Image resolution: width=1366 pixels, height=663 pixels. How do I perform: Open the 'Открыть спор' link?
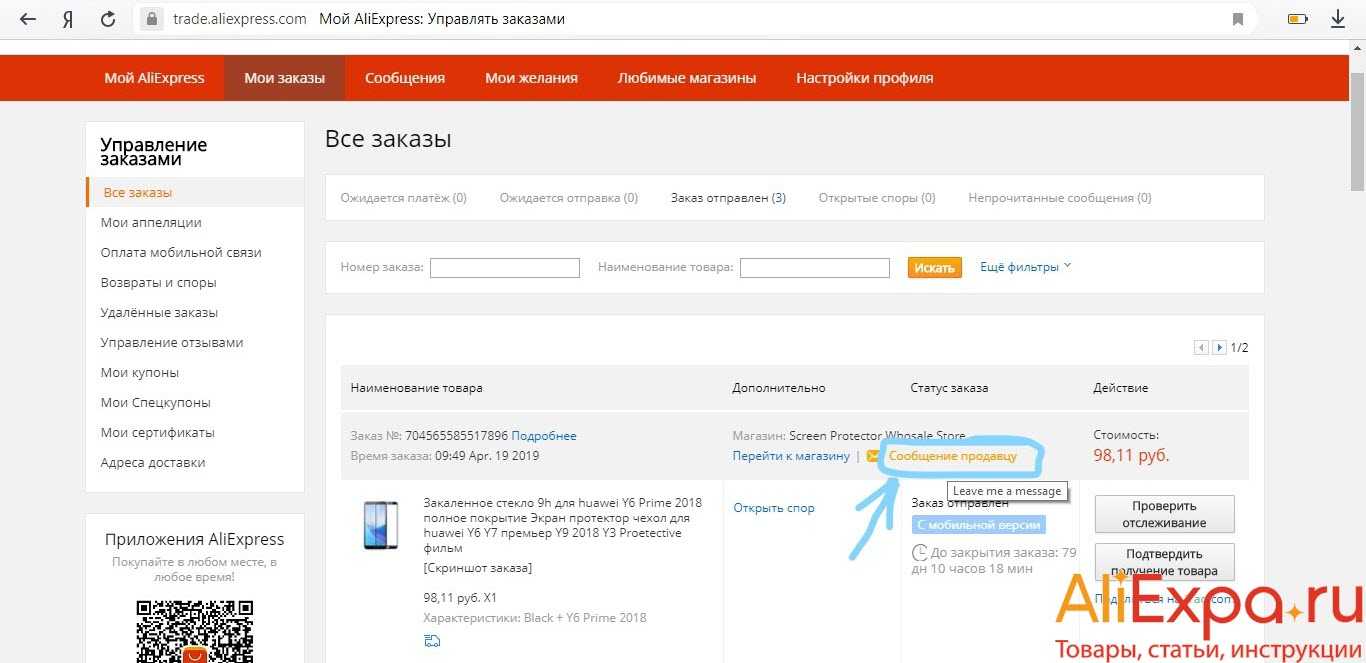[x=773, y=508]
